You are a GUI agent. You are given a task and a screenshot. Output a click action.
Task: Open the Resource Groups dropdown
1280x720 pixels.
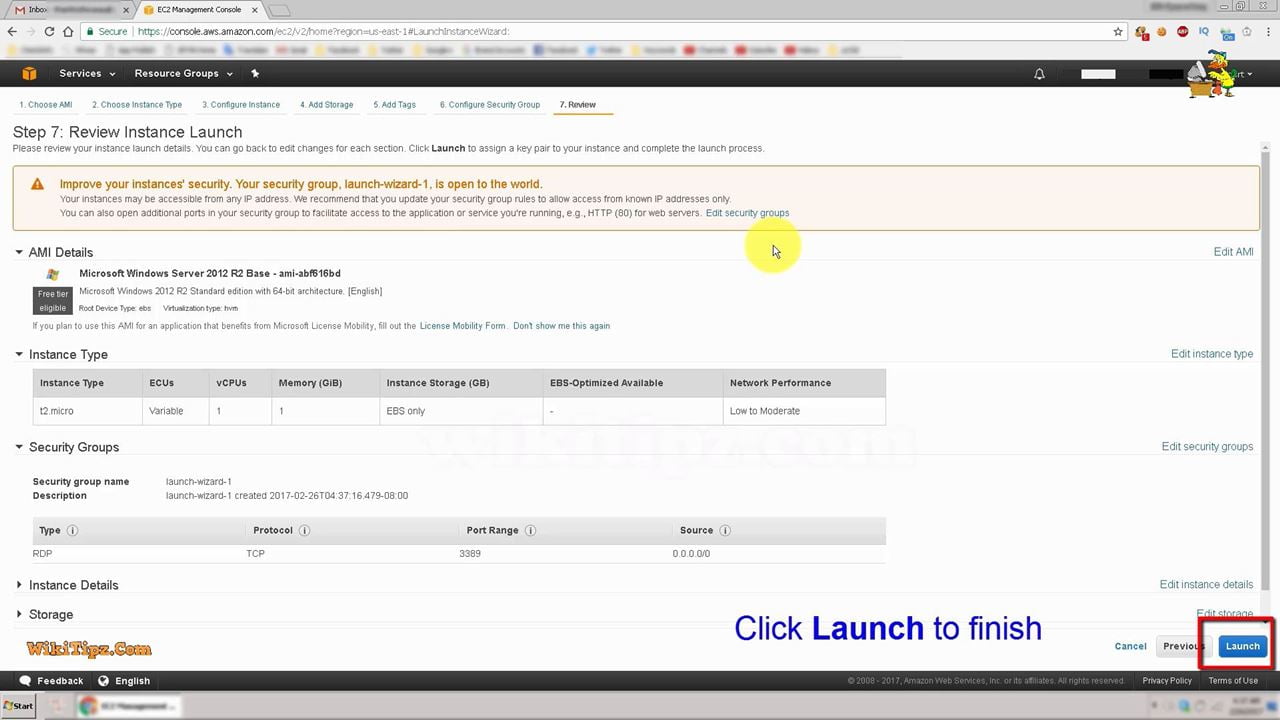183,73
